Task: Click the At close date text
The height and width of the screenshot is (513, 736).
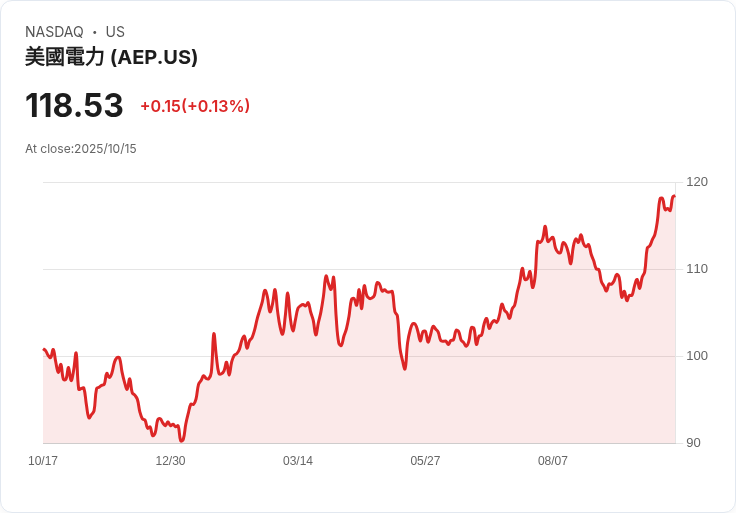Action: [81, 149]
